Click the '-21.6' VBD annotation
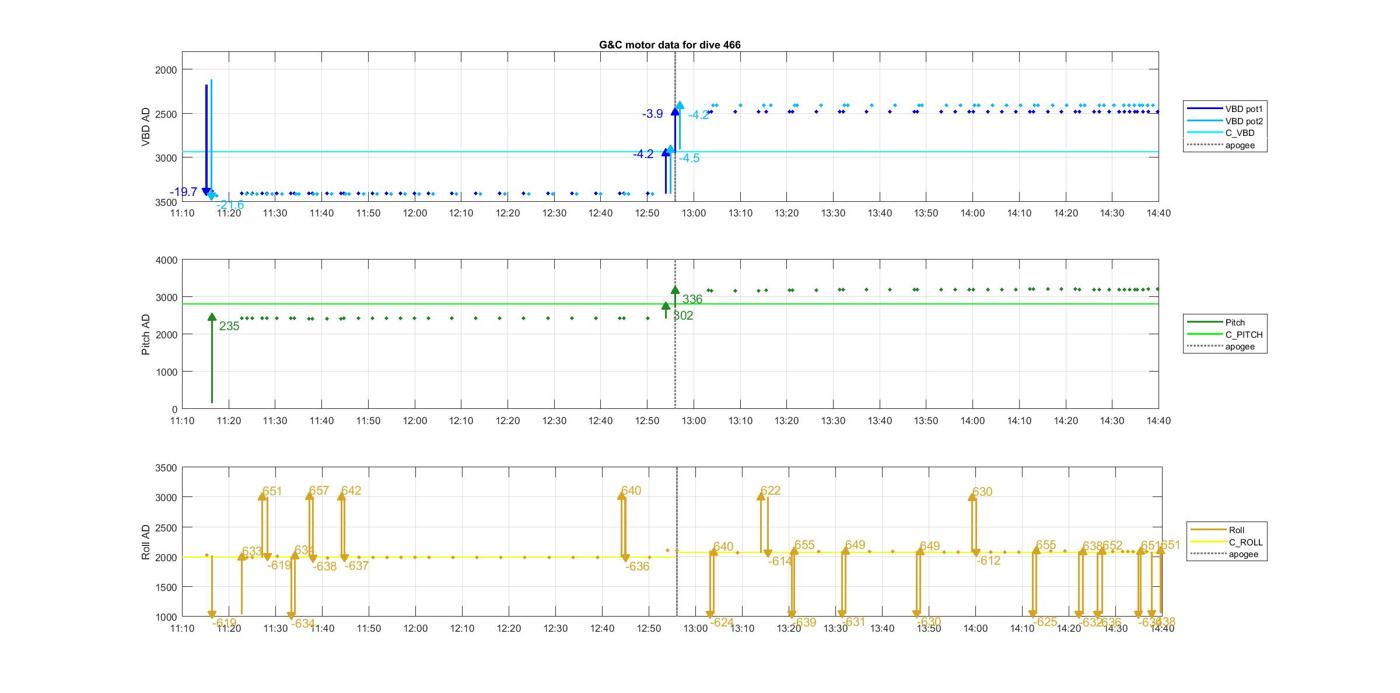Viewport: 1400px width, 693px height. [231, 206]
